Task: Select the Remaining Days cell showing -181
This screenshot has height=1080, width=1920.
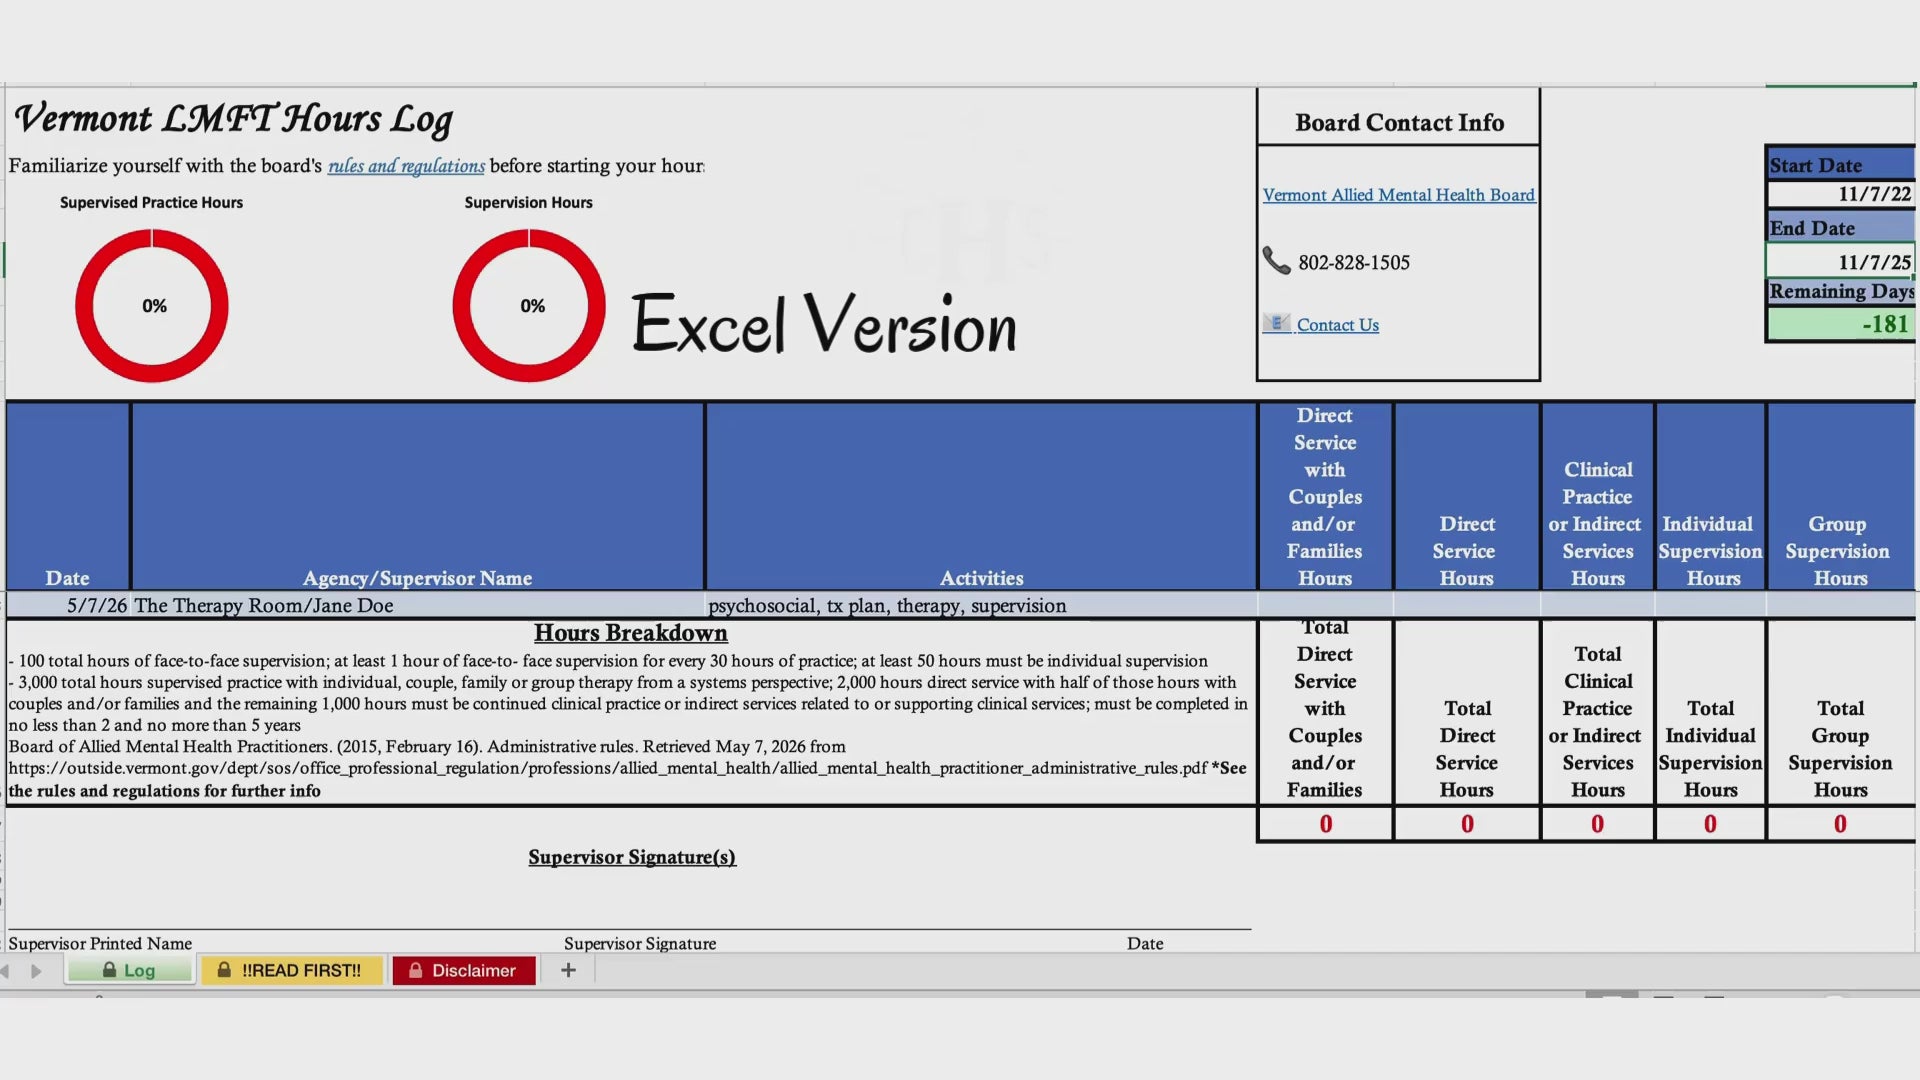Action: tap(1841, 324)
